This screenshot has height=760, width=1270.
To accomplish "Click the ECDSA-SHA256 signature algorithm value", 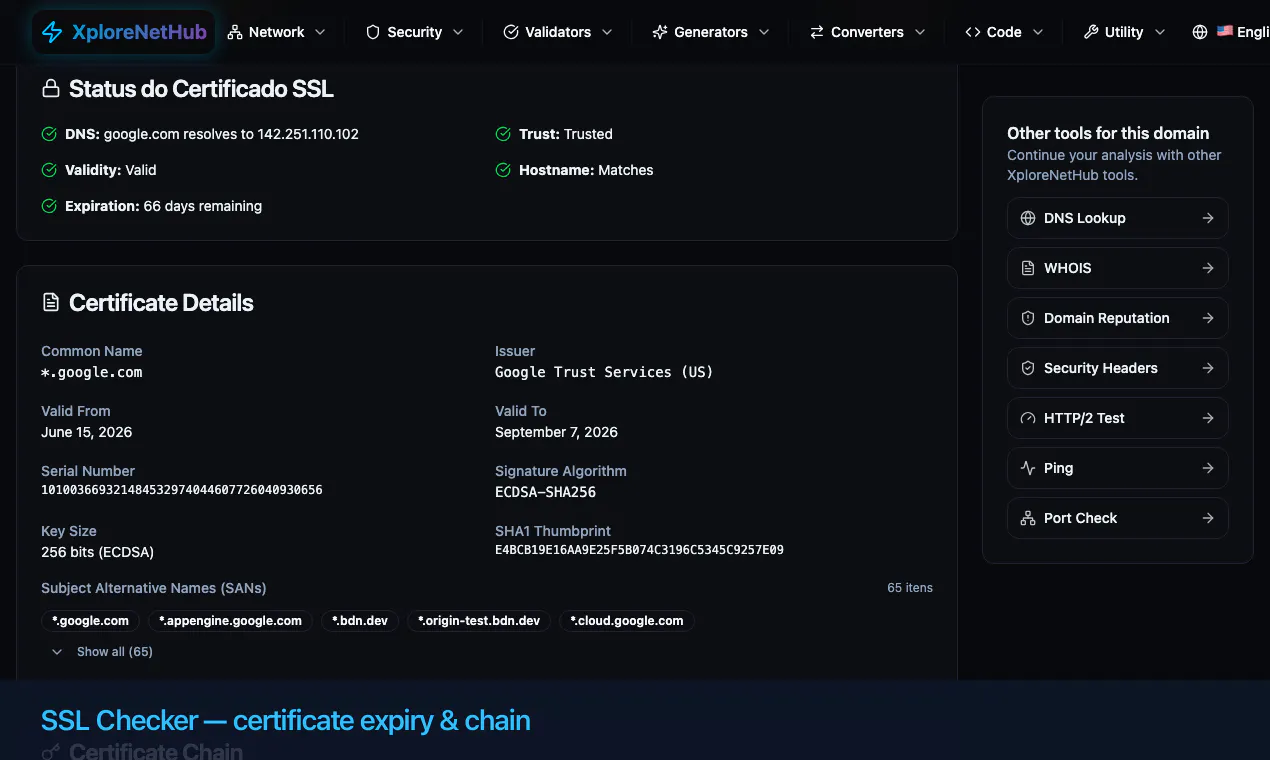I will (x=546, y=492).
